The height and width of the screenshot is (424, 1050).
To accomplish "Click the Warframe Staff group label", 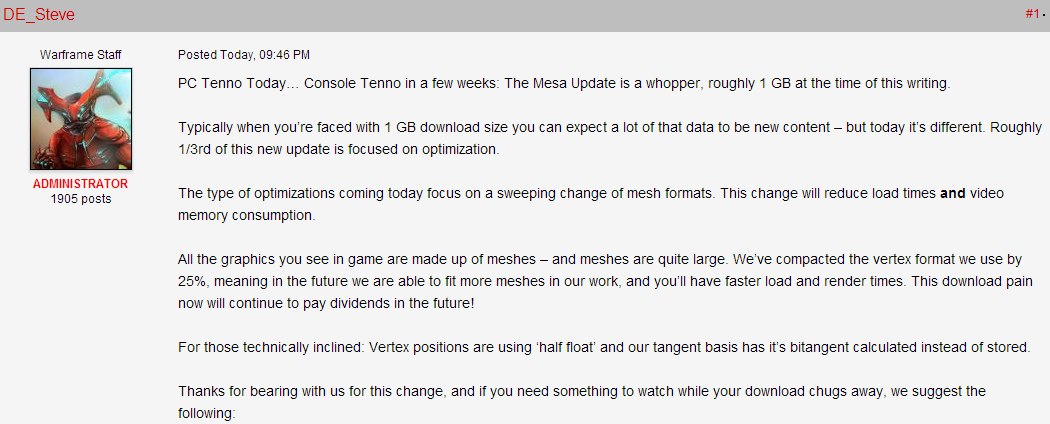I will point(80,55).
